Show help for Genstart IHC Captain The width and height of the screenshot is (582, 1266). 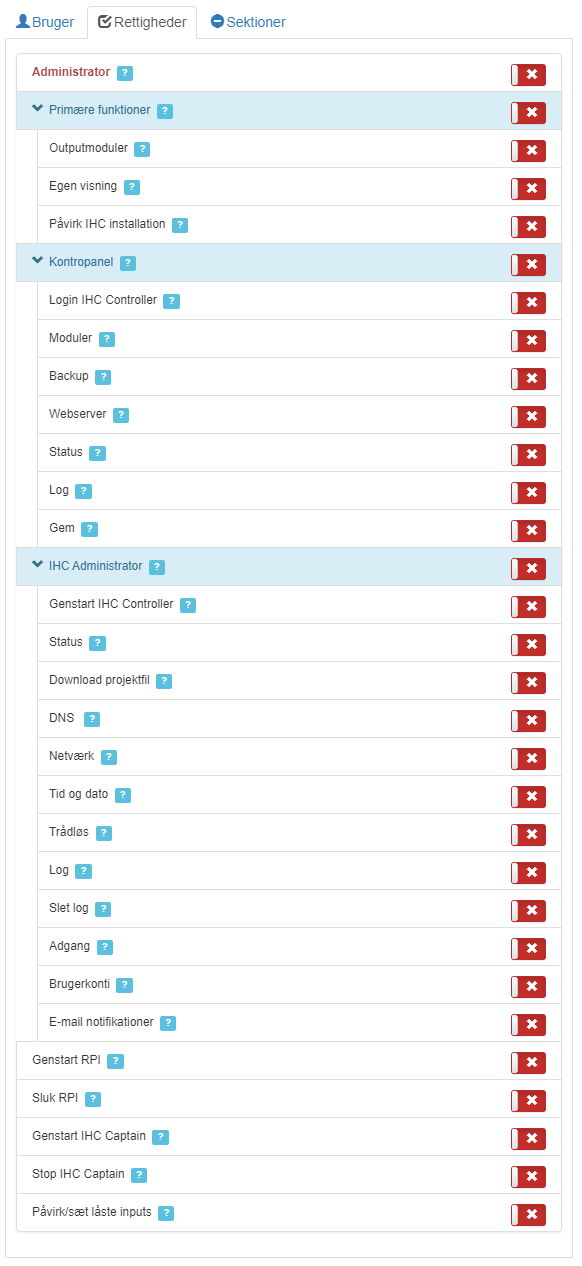coord(160,1137)
